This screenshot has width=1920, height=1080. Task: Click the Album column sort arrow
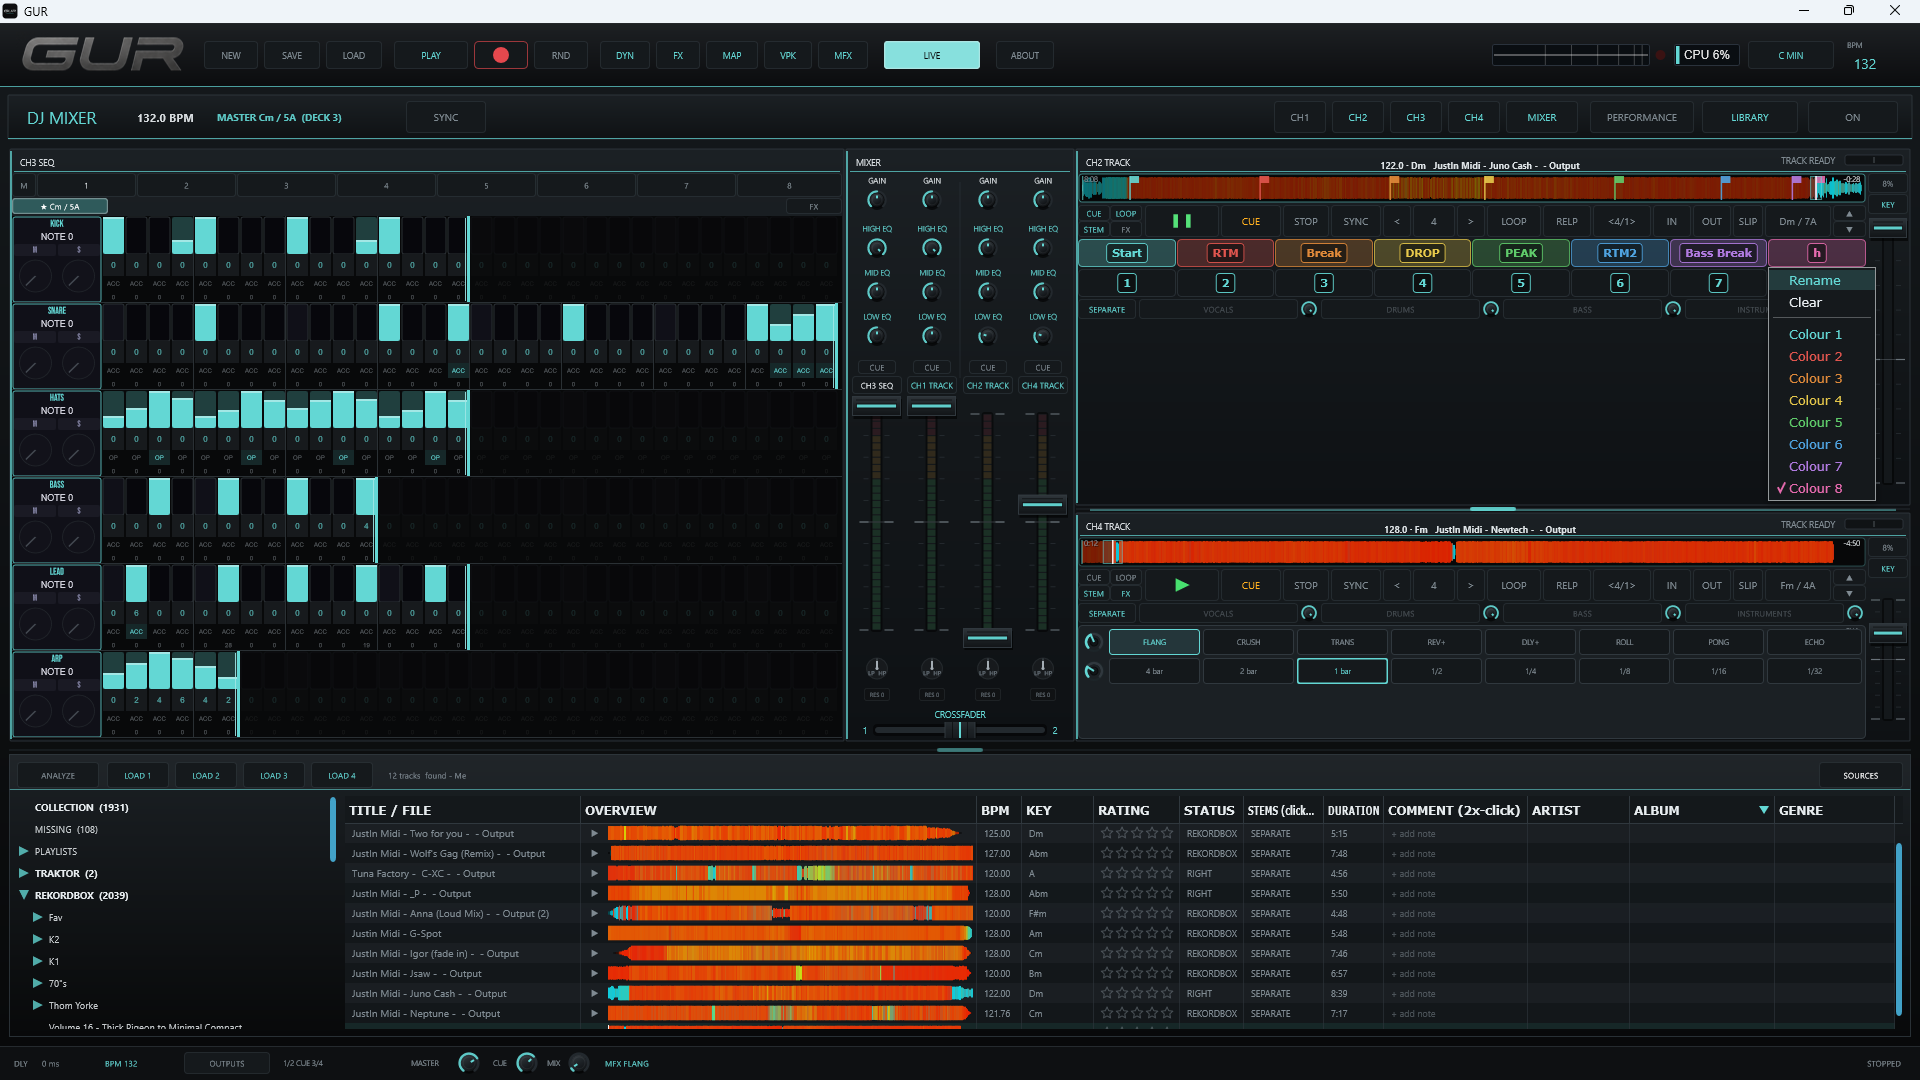[1764, 810]
